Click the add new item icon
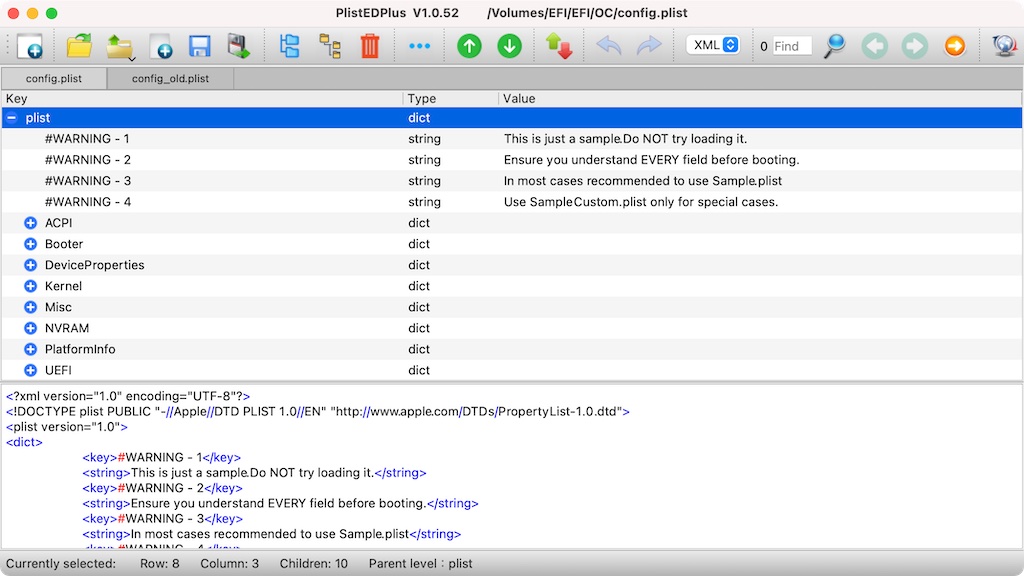This screenshot has width=1024, height=576. (x=161, y=47)
